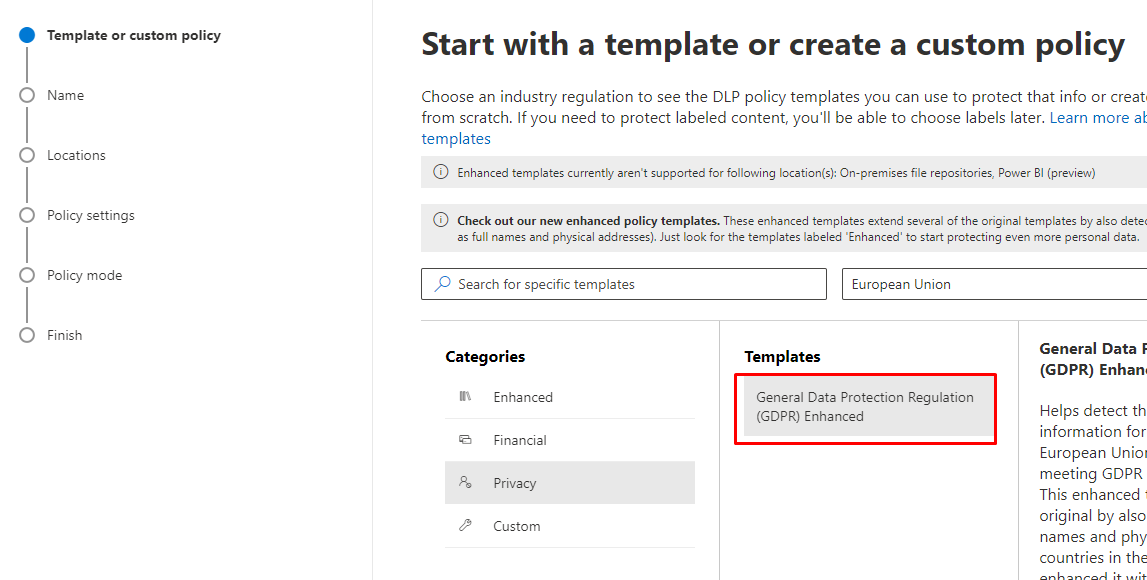1147x580 pixels.
Task: Select the Policy settings step circle
Action: pos(27,215)
